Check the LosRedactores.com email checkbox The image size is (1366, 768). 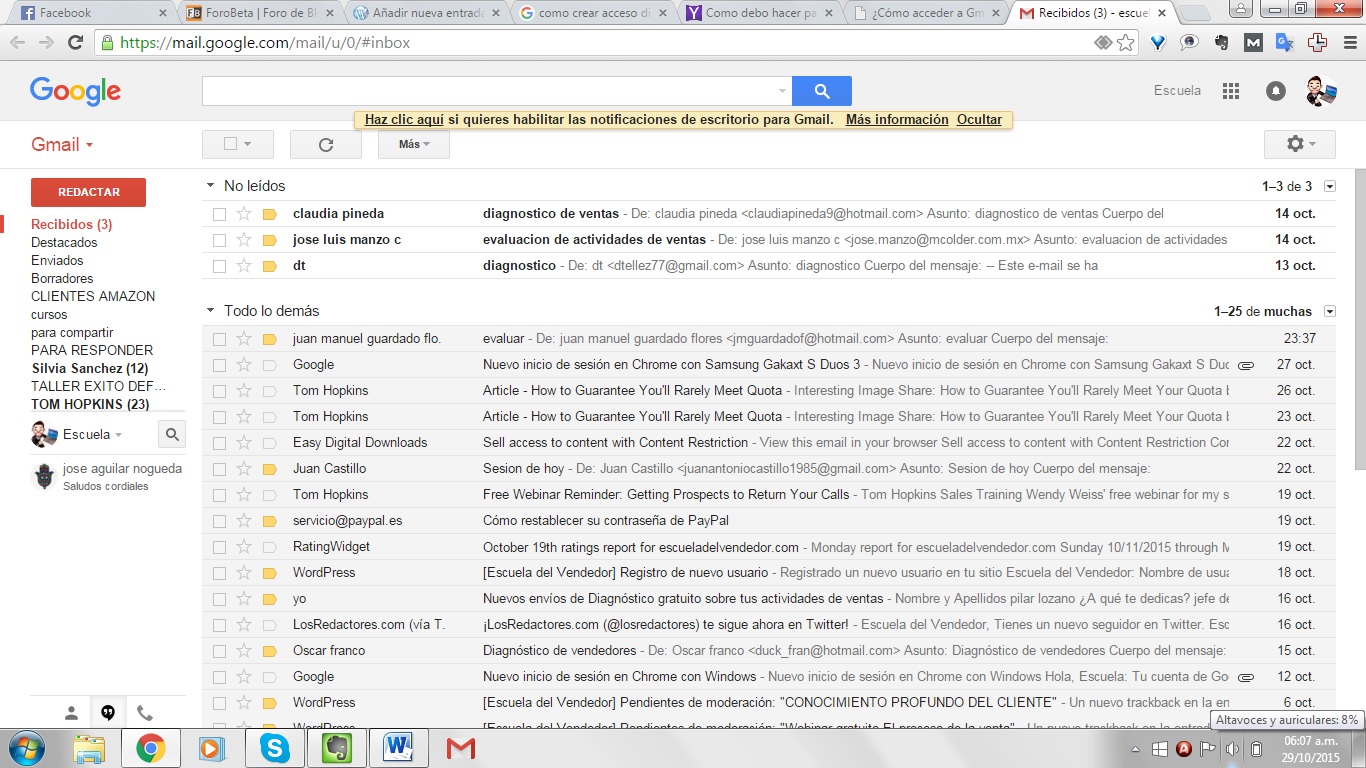click(x=219, y=624)
